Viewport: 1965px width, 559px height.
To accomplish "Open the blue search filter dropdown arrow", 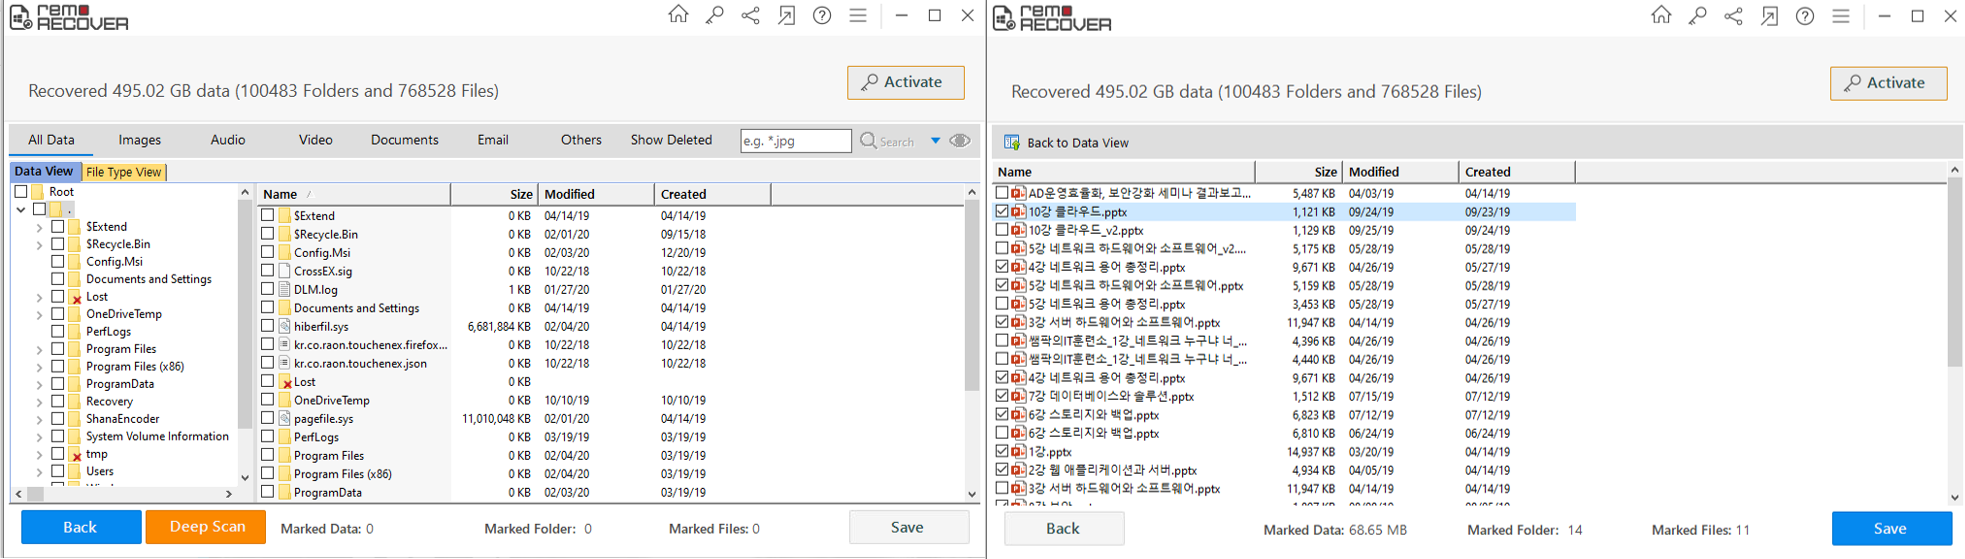I will coord(935,141).
